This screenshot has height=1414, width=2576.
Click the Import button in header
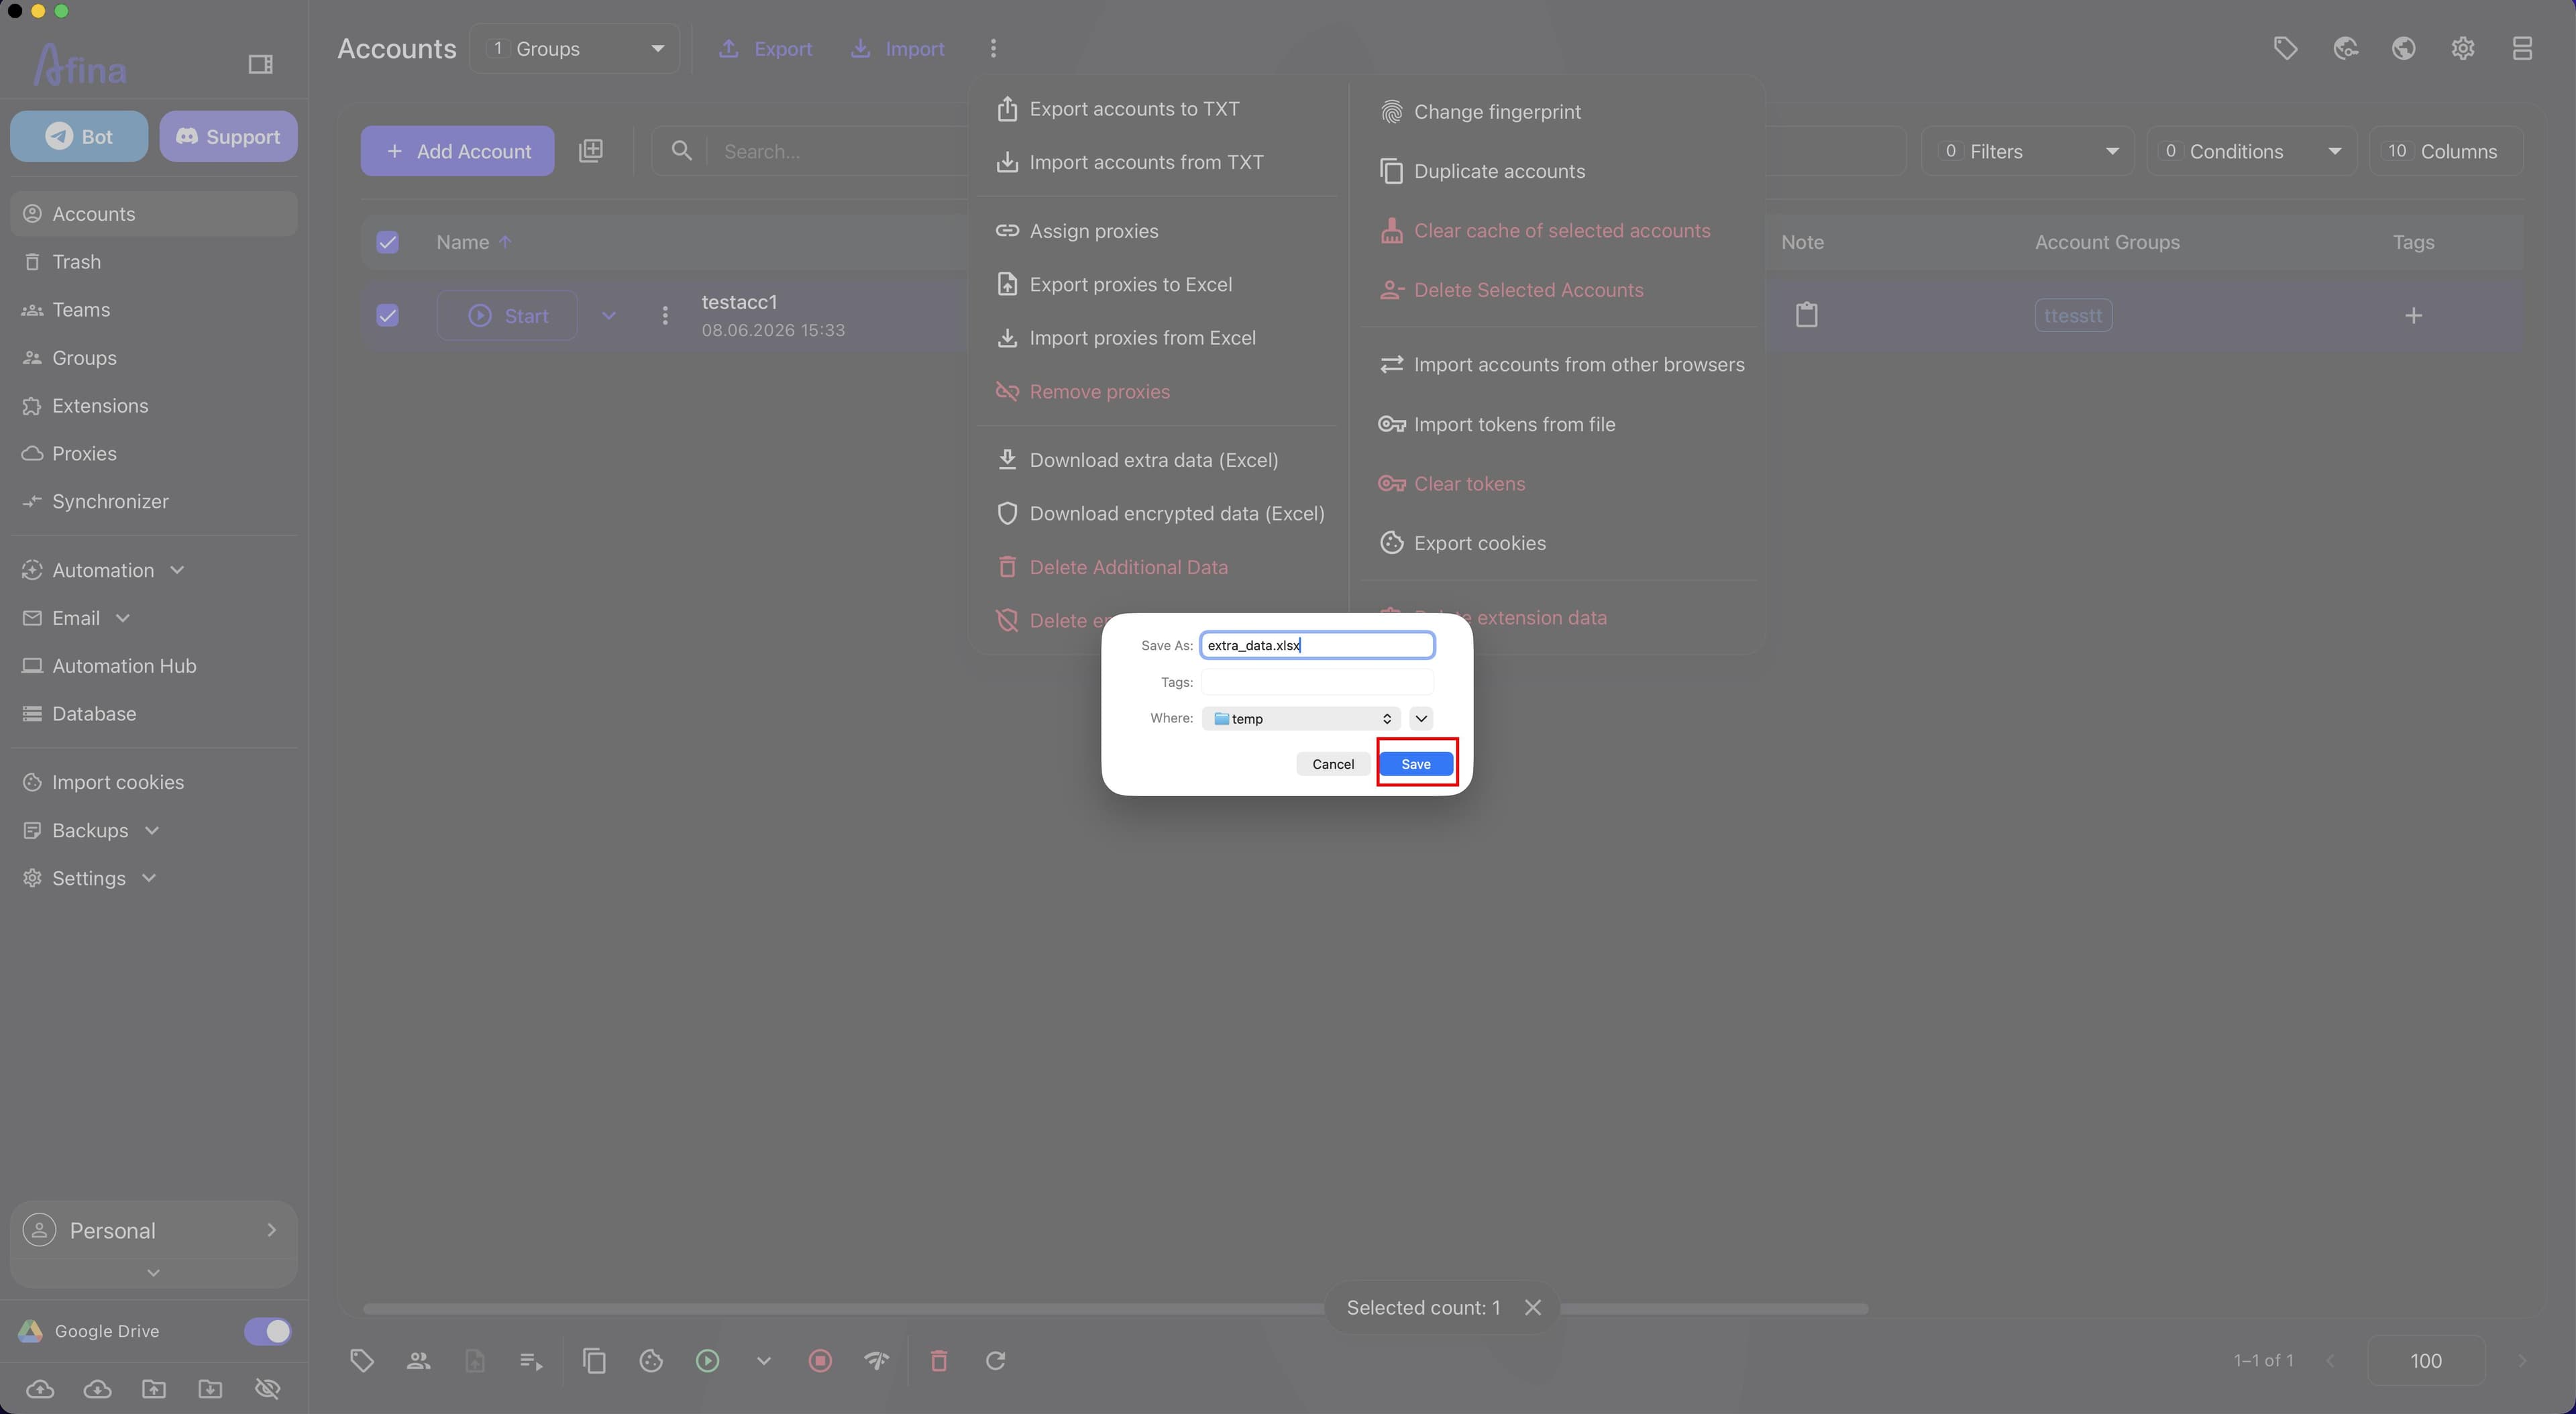click(897, 49)
